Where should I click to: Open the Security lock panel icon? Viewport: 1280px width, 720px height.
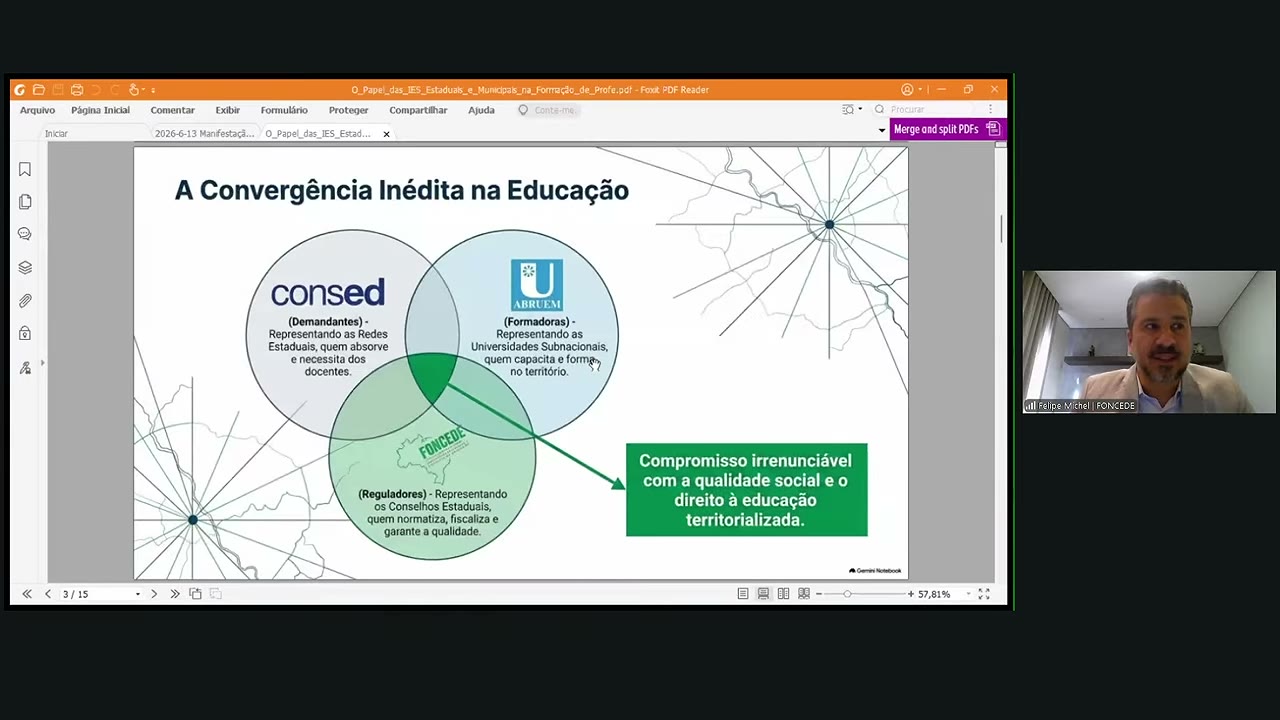[x=25, y=333]
